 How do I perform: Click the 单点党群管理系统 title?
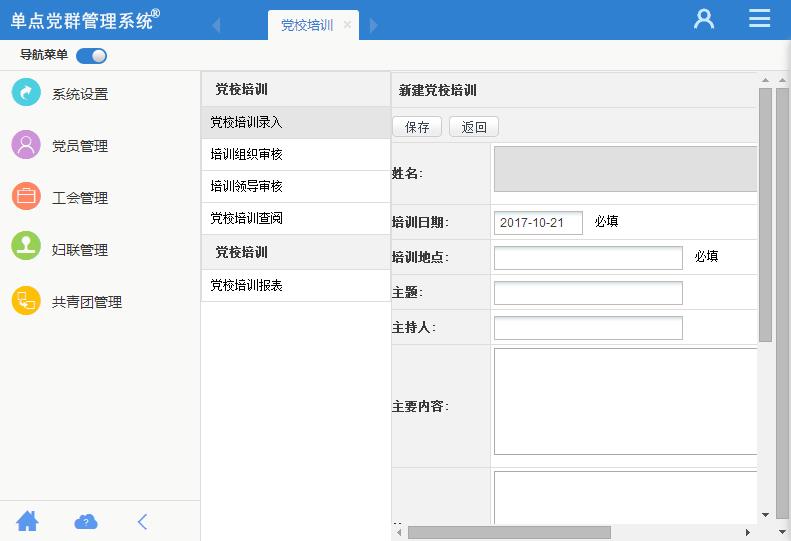[x=85, y=20]
